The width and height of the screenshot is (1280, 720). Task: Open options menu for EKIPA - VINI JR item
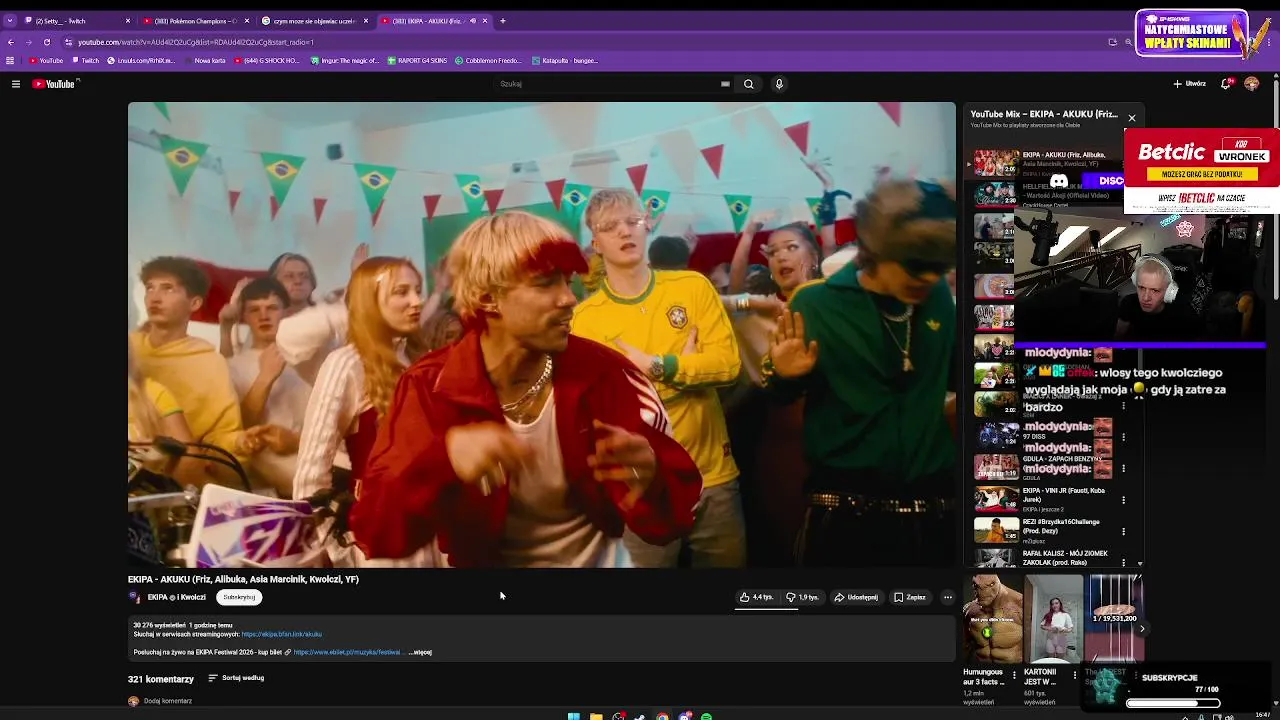(1124, 499)
